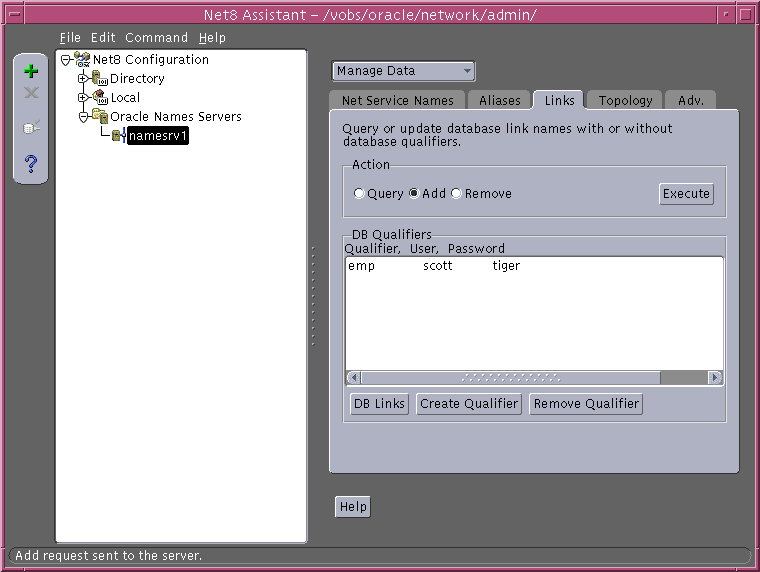Screen dimensions: 760x572
Task: Open the Manage Data dropdown
Action: tap(403, 71)
